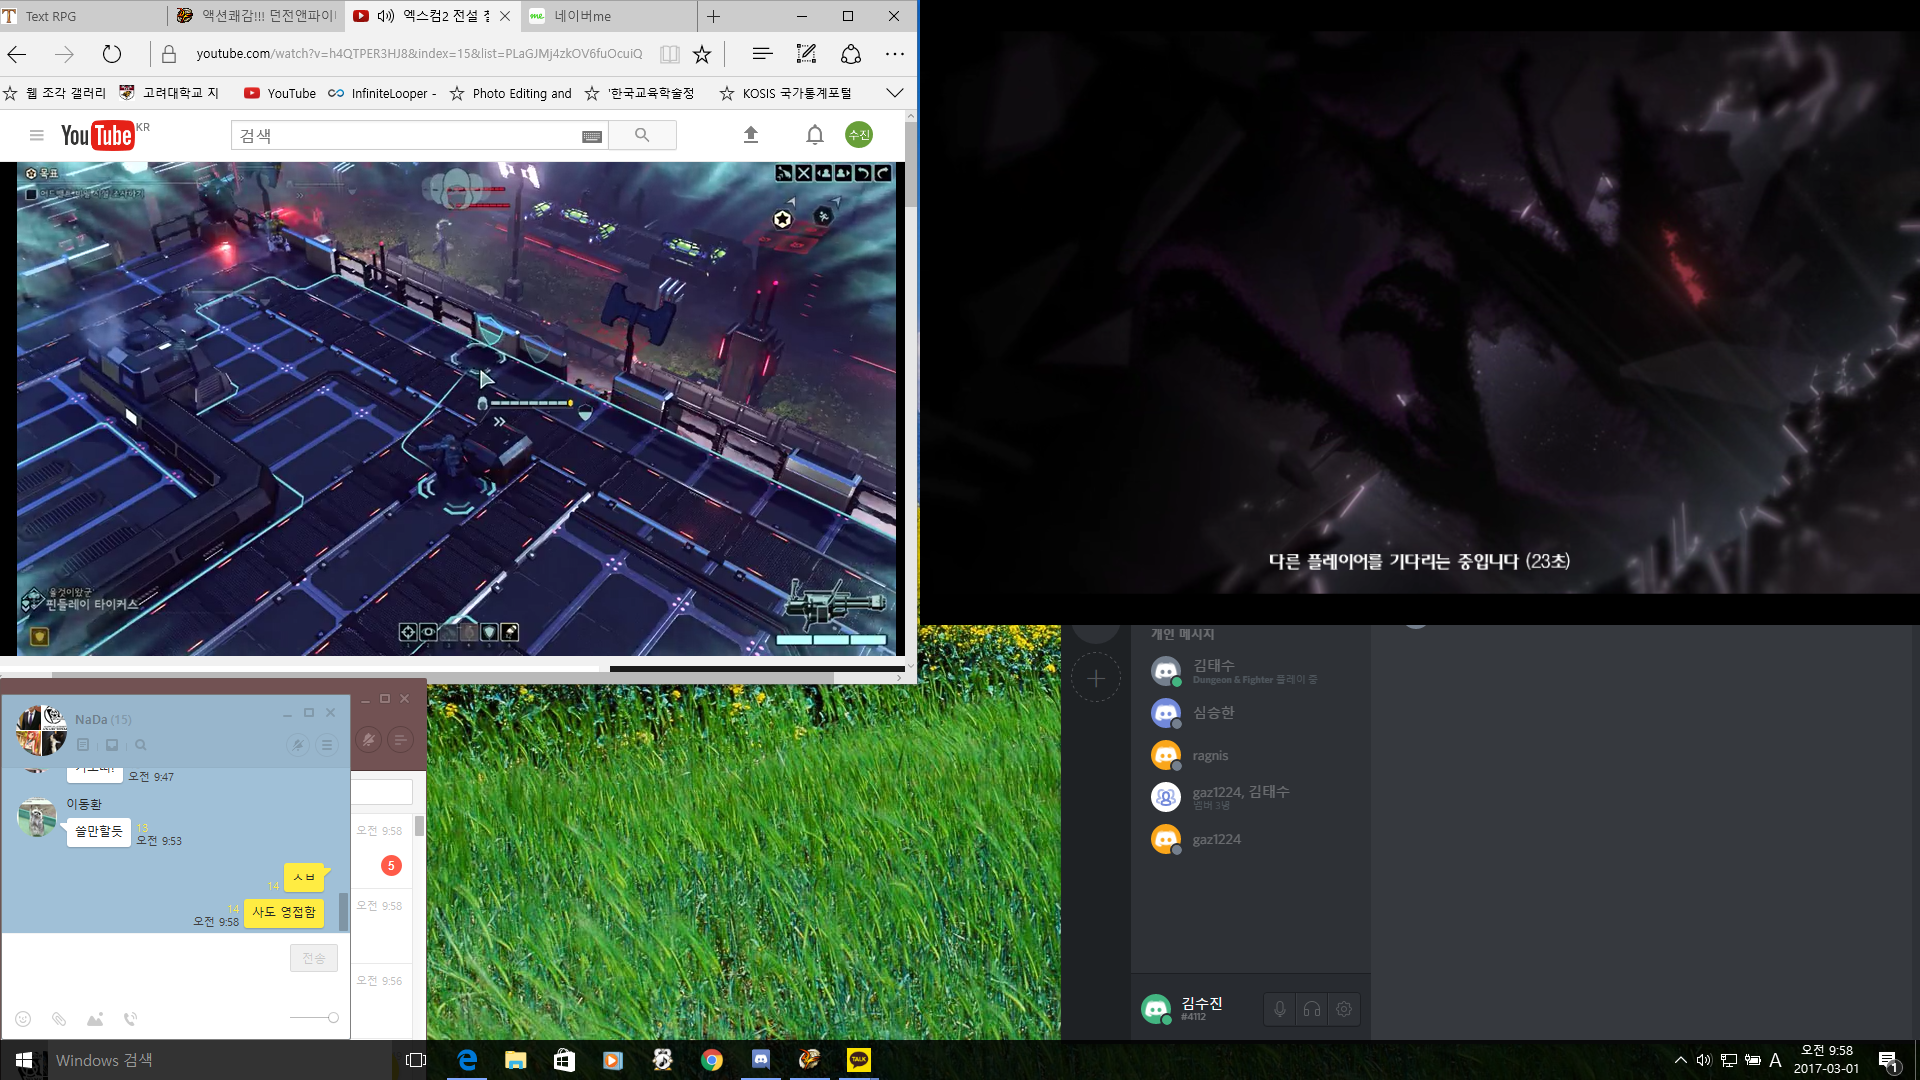Image resolution: width=1920 pixels, height=1080 pixels.
Task: Open on-screen keyboard icon in YouTube search
Action: point(592,136)
